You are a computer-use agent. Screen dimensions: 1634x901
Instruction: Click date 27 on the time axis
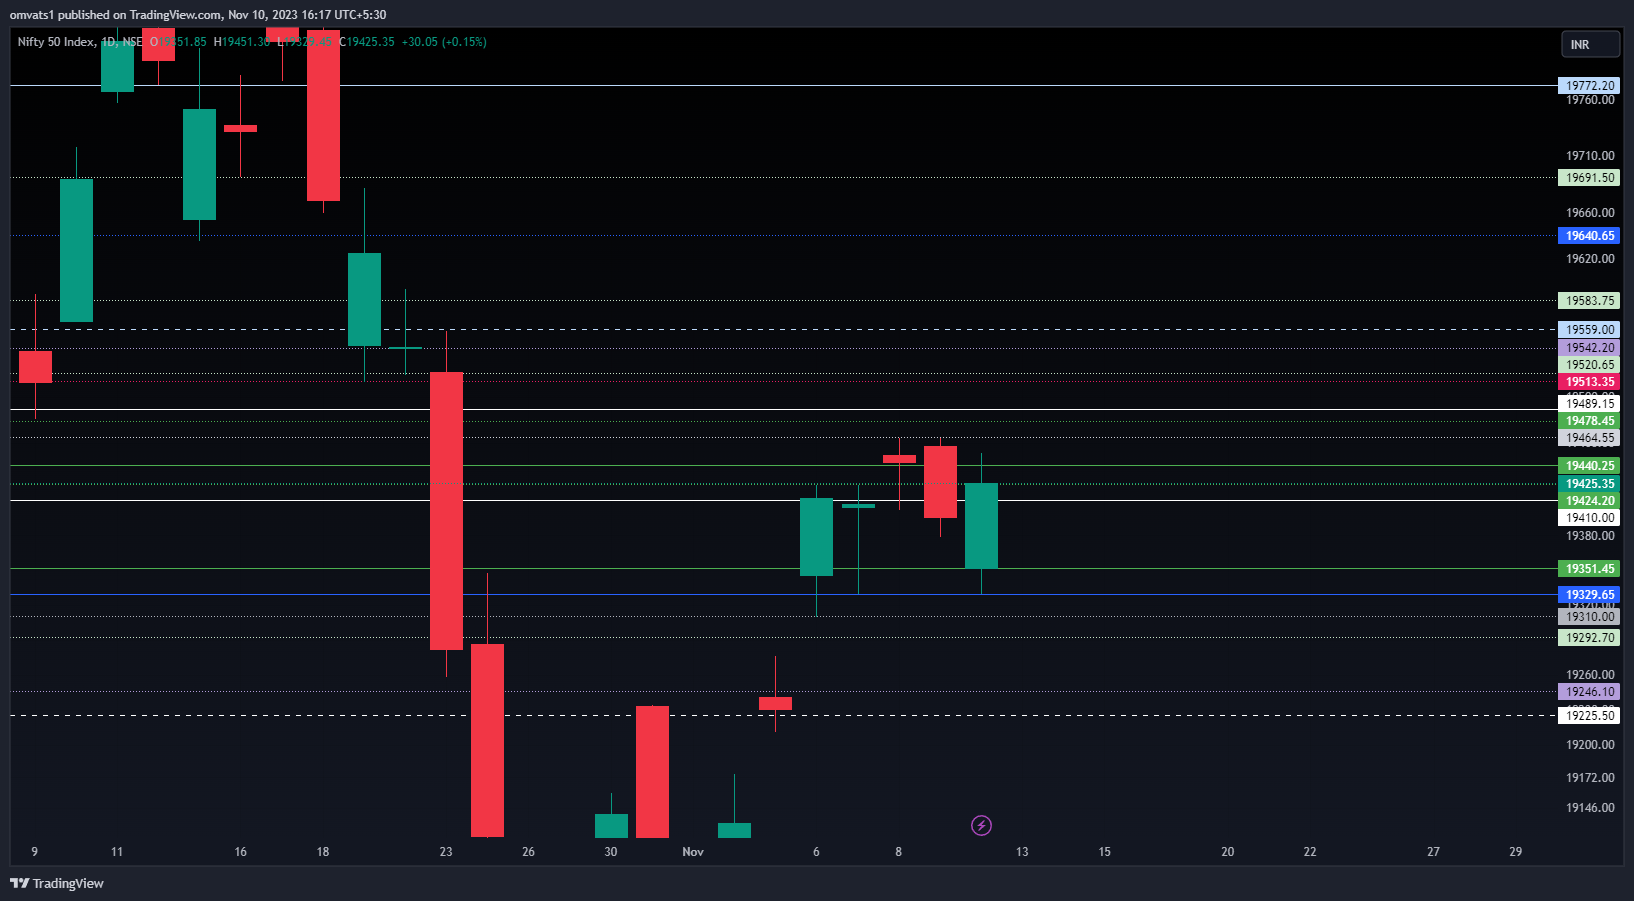(1433, 852)
